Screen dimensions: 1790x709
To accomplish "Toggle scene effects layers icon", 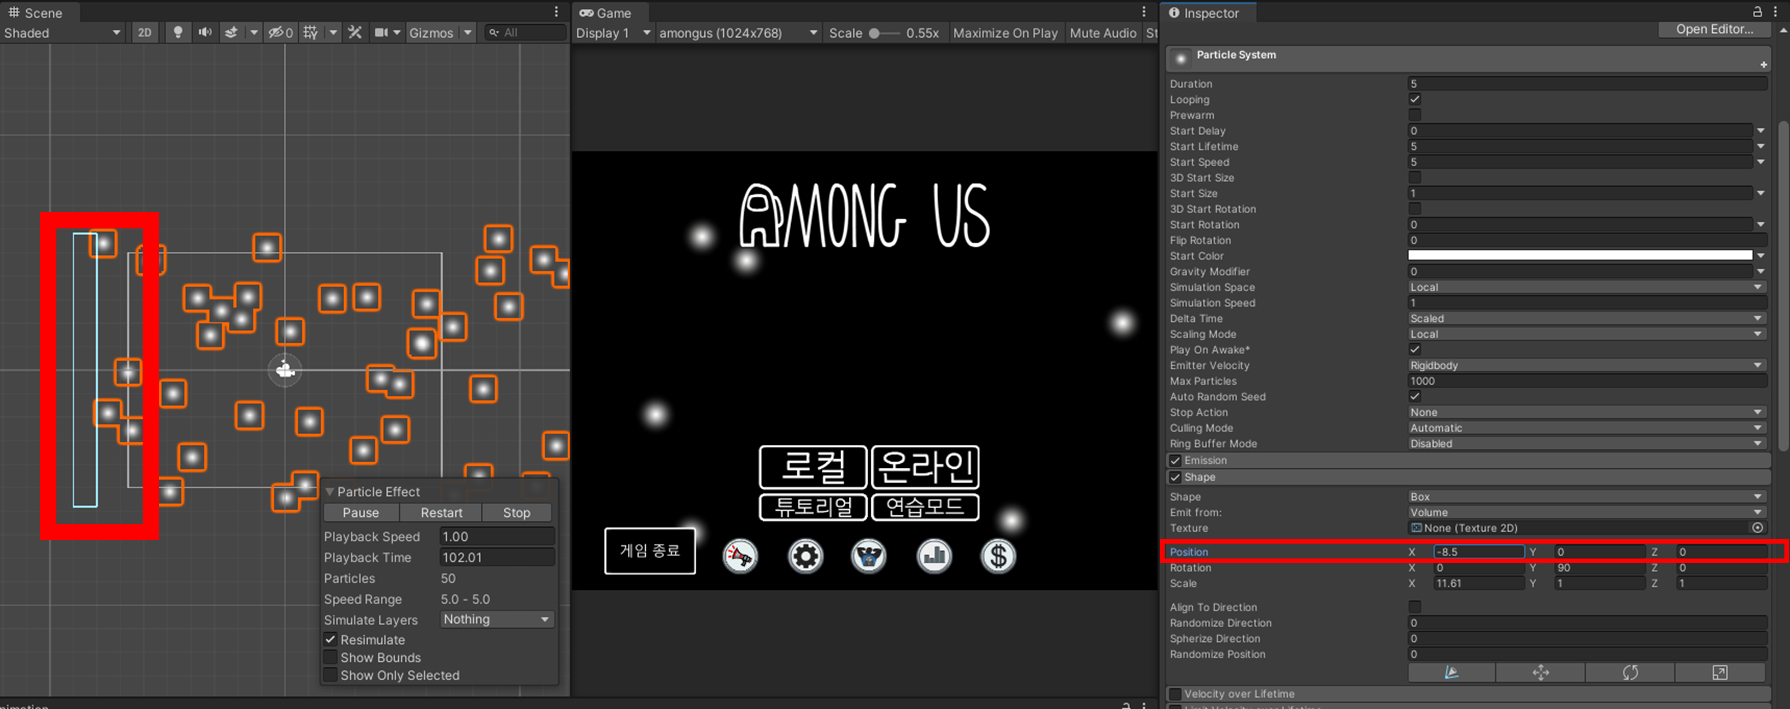I will [231, 32].
